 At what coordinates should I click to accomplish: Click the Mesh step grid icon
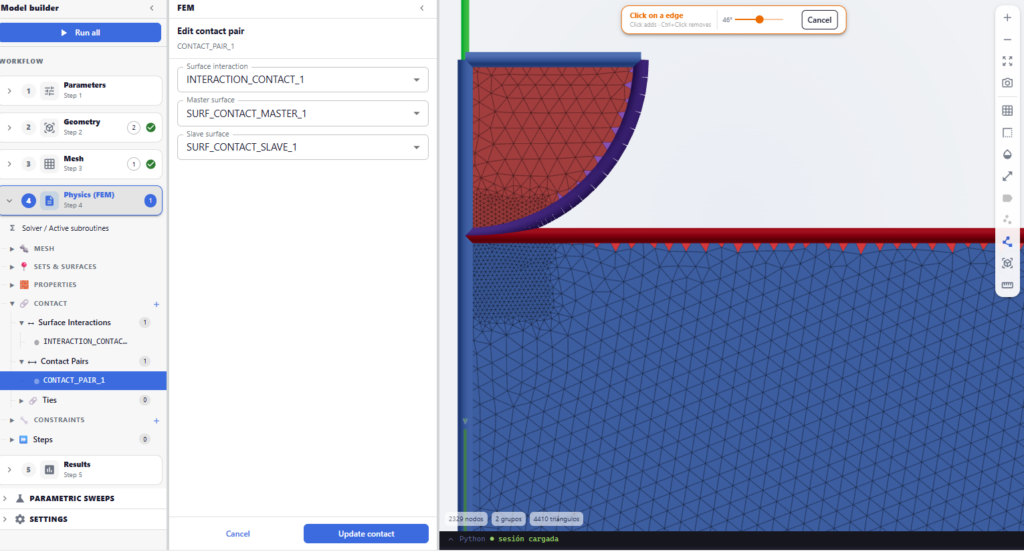(49, 164)
